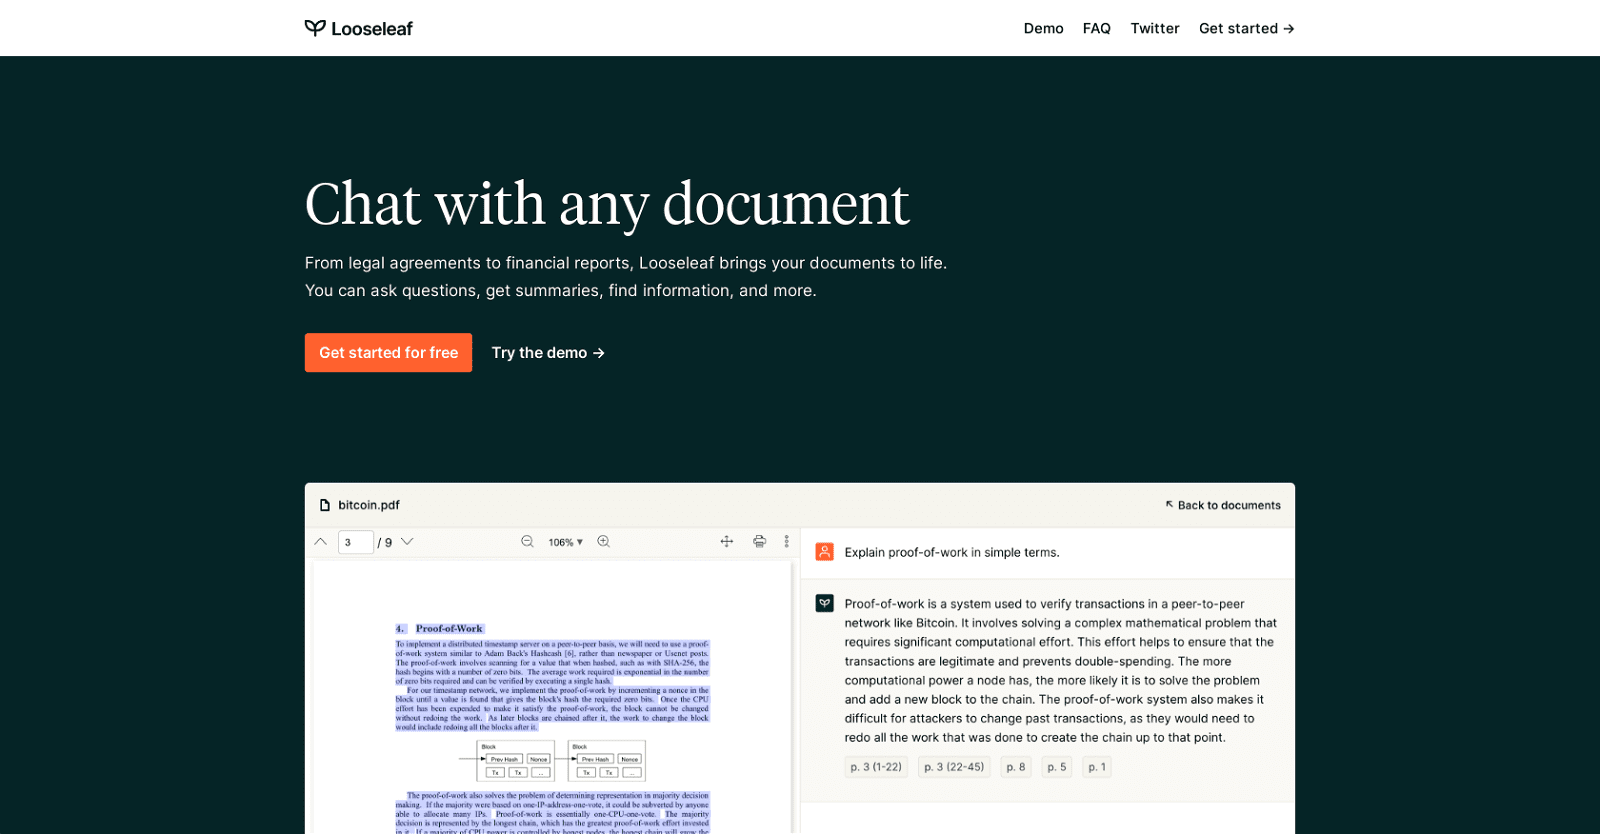Click the pan/move tool icon
This screenshot has height=834, width=1600.
click(x=727, y=542)
